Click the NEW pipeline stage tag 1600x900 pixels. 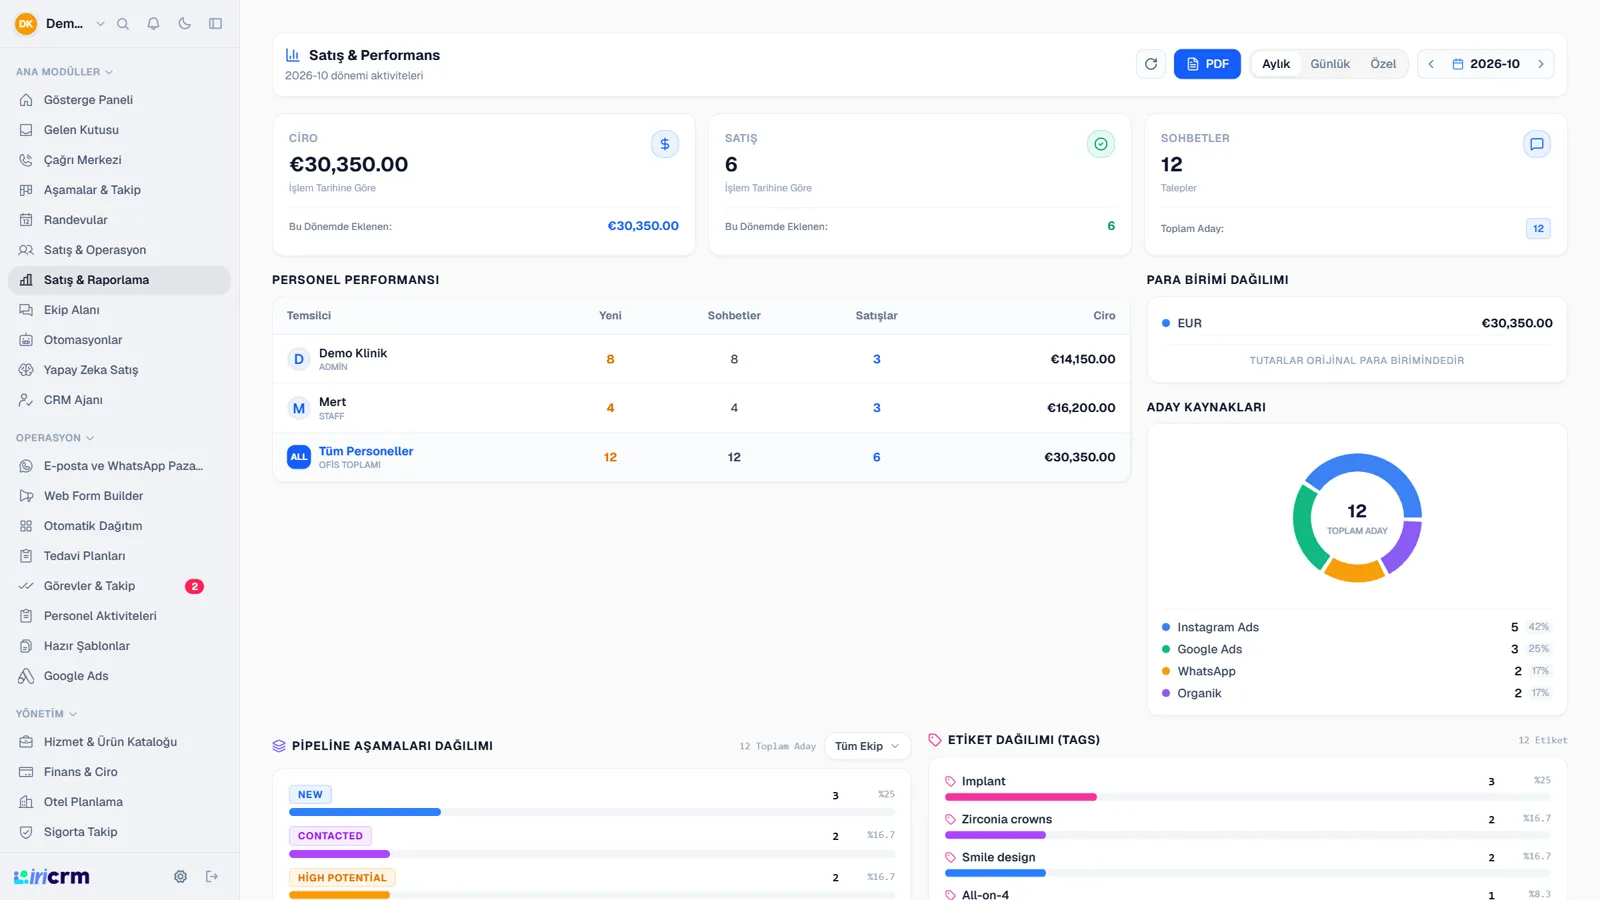click(x=310, y=795)
